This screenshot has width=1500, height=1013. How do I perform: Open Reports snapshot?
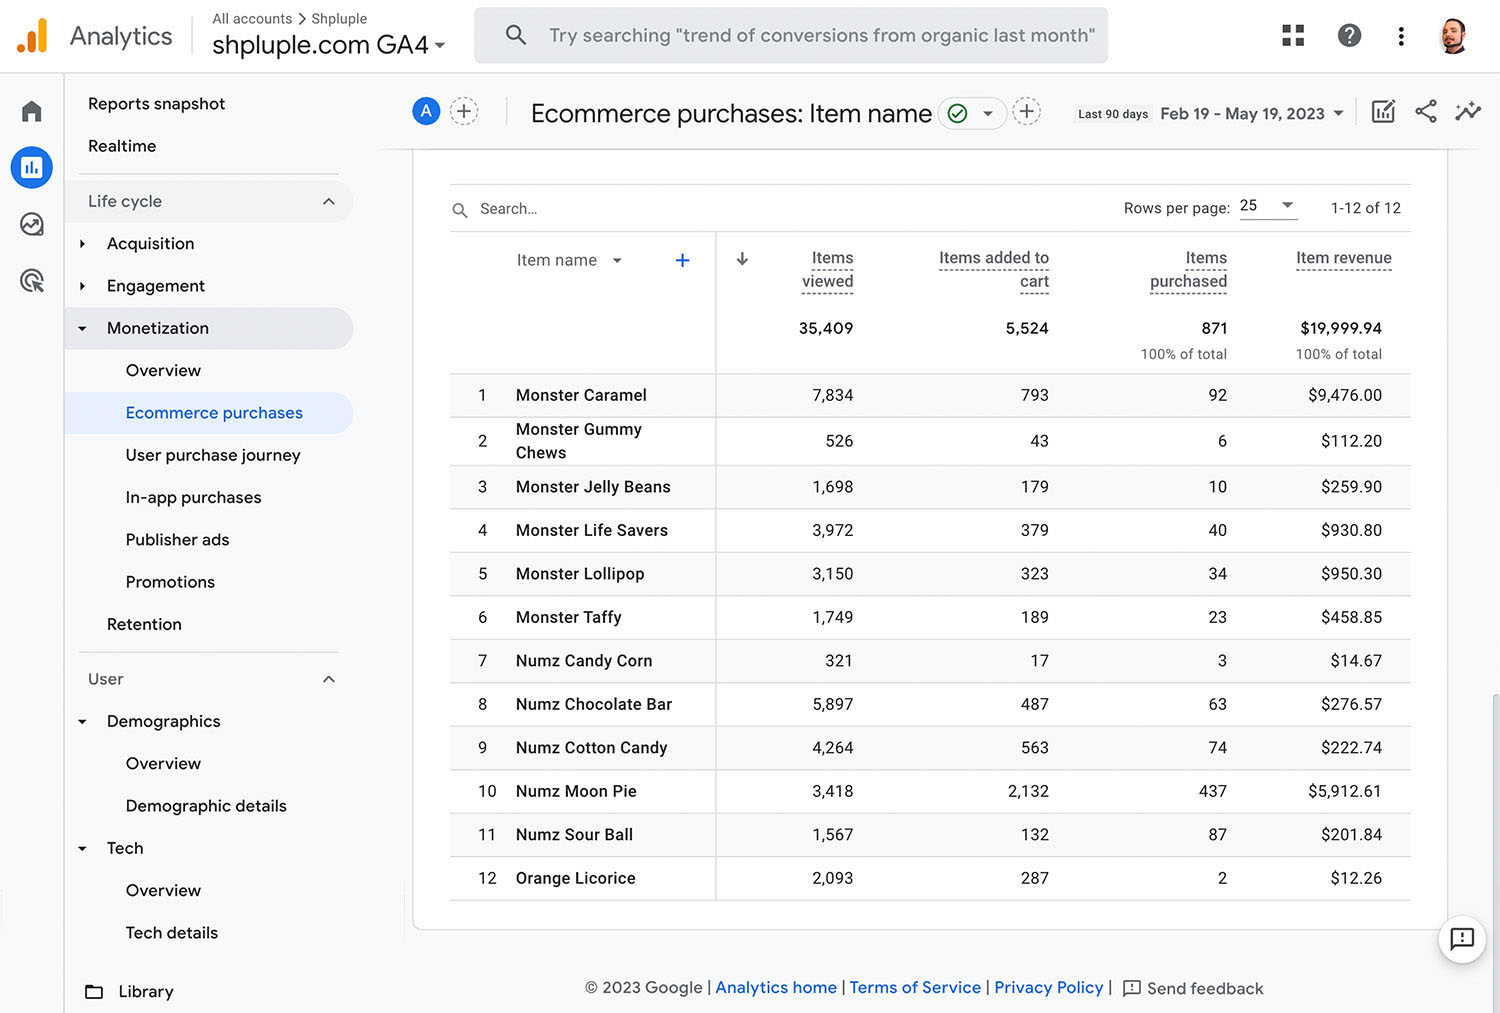[156, 104]
